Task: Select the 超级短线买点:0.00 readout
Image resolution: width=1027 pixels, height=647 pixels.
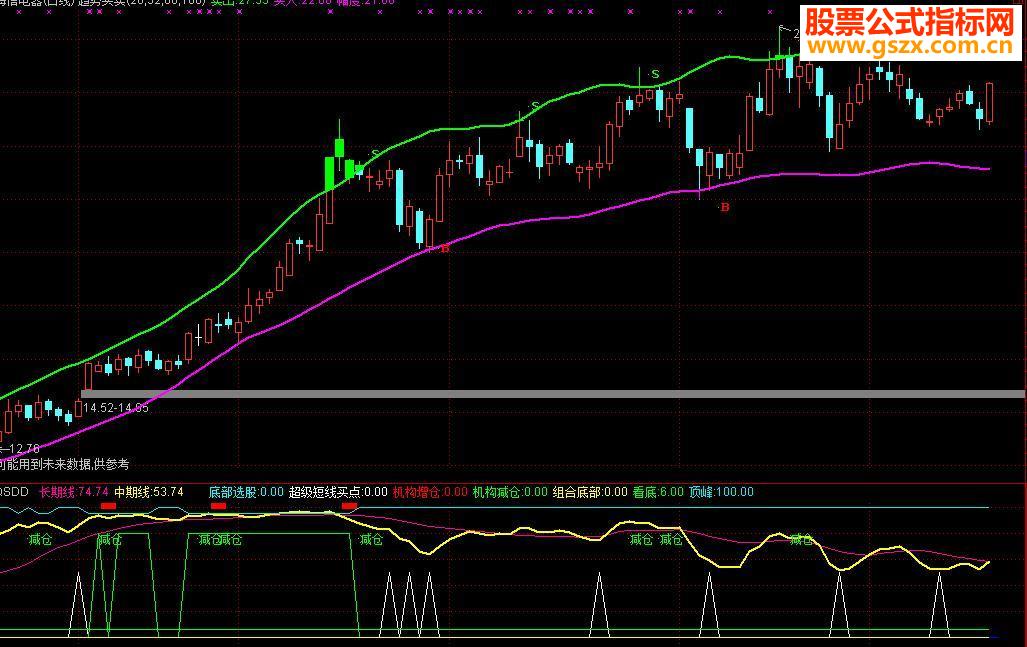Action: click(338, 492)
